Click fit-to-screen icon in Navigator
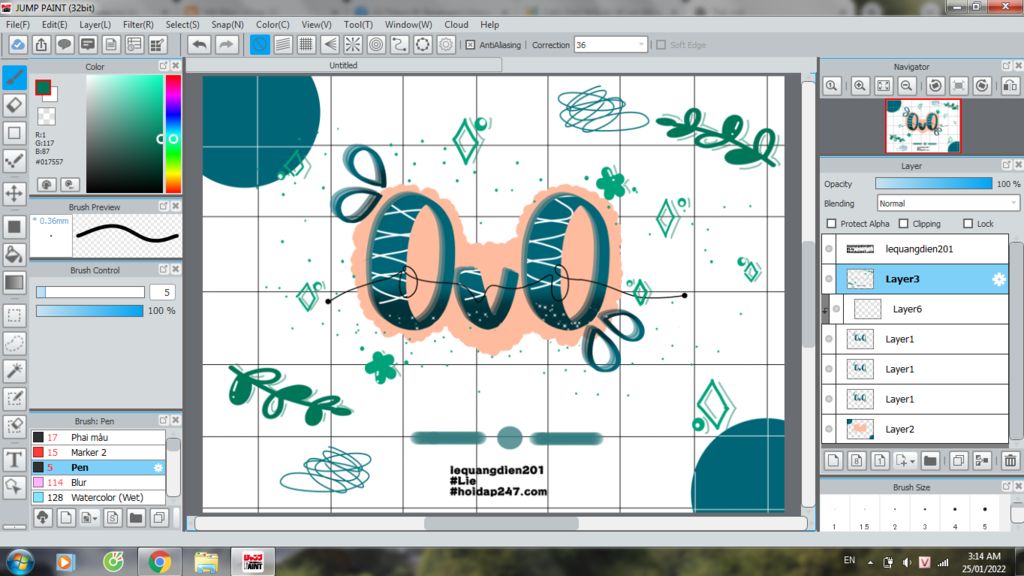 pos(884,86)
